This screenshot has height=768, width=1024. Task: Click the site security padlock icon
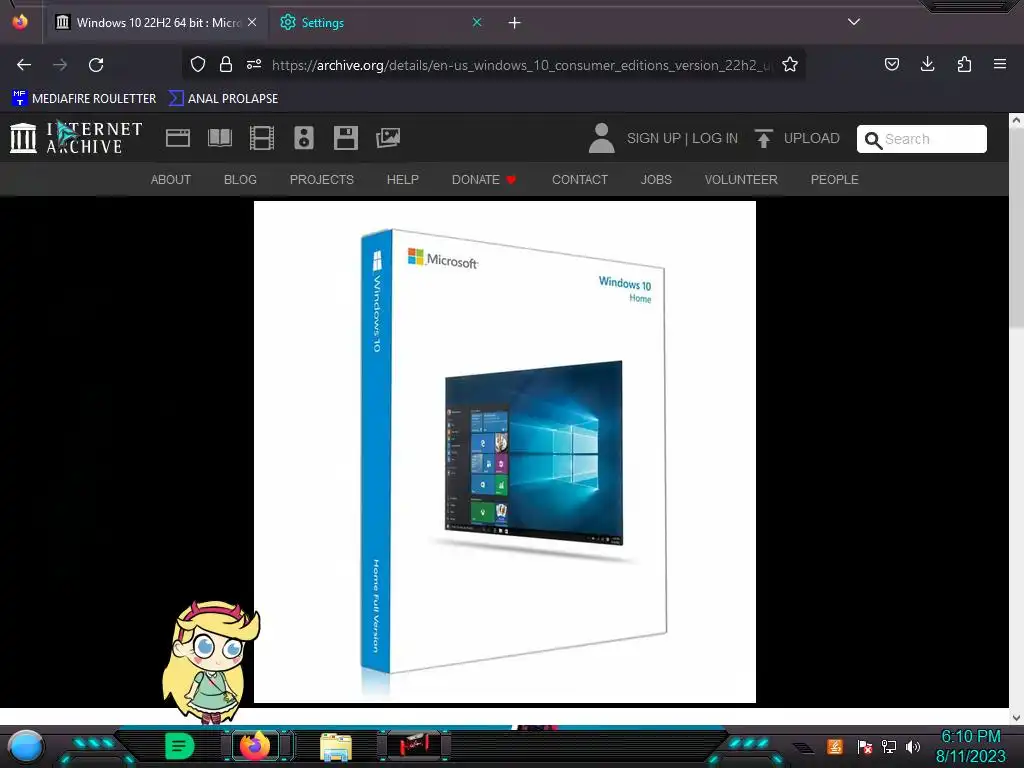[x=226, y=64]
